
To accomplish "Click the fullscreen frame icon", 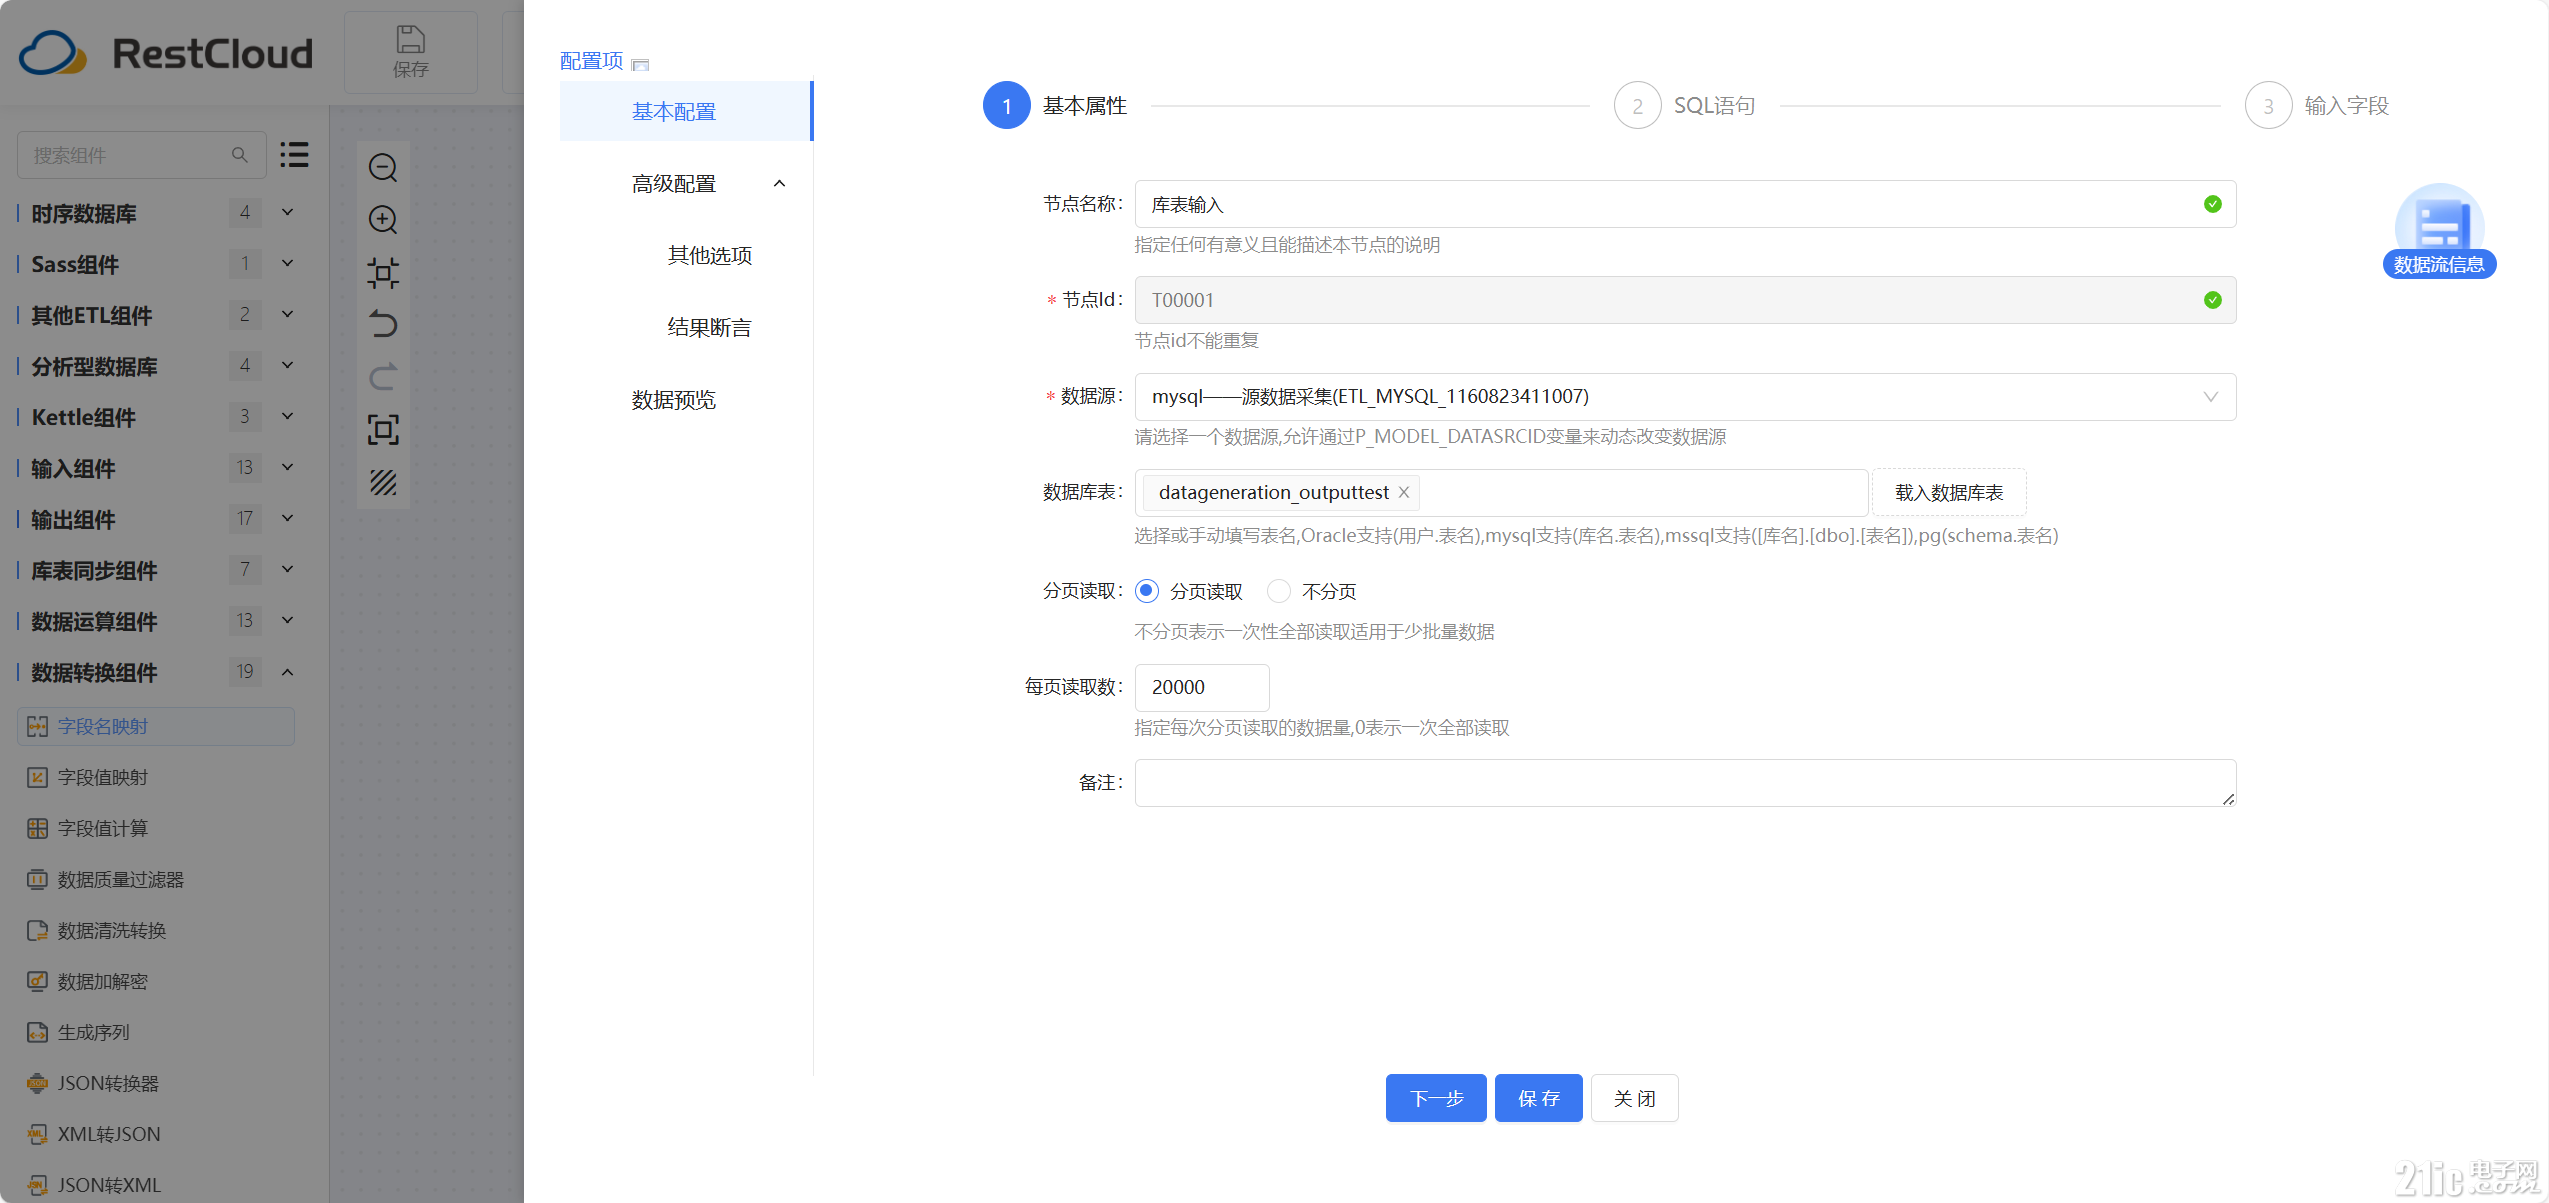I will (383, 429).
